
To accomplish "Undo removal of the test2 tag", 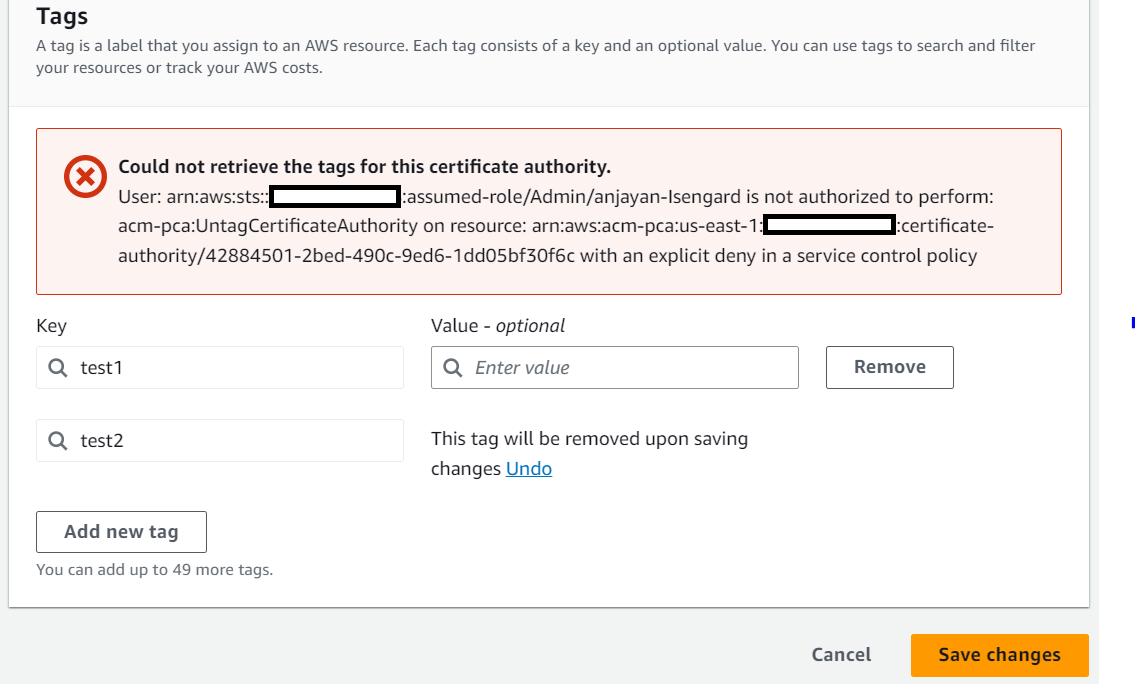I will click(528, 468).
